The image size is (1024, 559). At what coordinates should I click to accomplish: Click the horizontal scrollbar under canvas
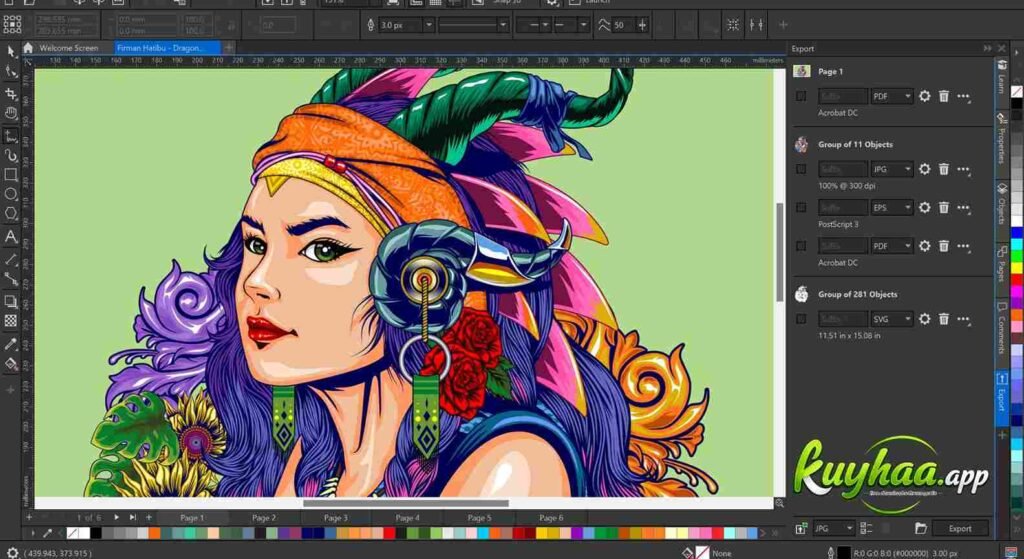click(406, 503)
